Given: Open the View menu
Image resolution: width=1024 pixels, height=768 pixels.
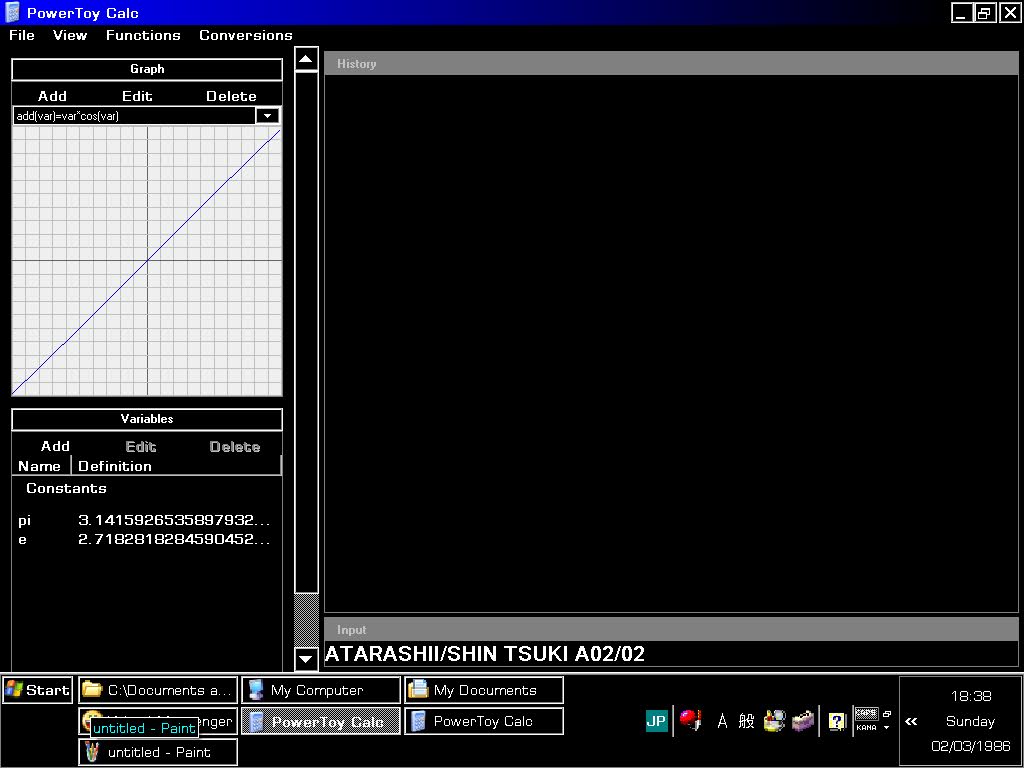Looking at the screenshot, I should click(70, 35).
